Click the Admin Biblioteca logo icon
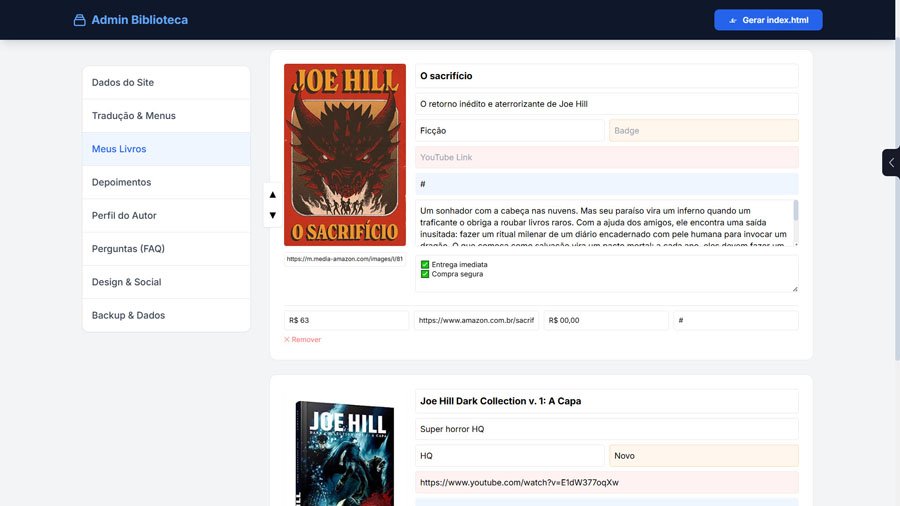The image size is (900, 506). coord(80,20)
